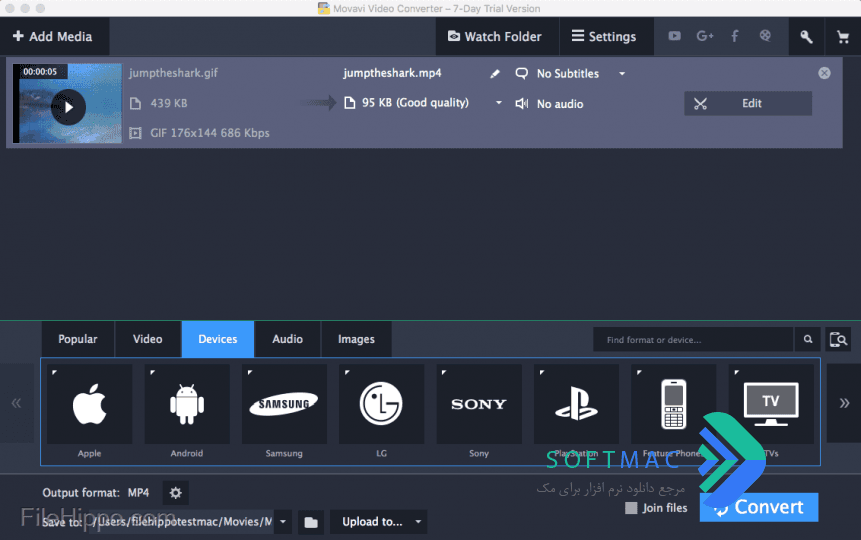The image size is (861, 540).
Task: Click the Edit button with scissors
Action: click(748, 103)
